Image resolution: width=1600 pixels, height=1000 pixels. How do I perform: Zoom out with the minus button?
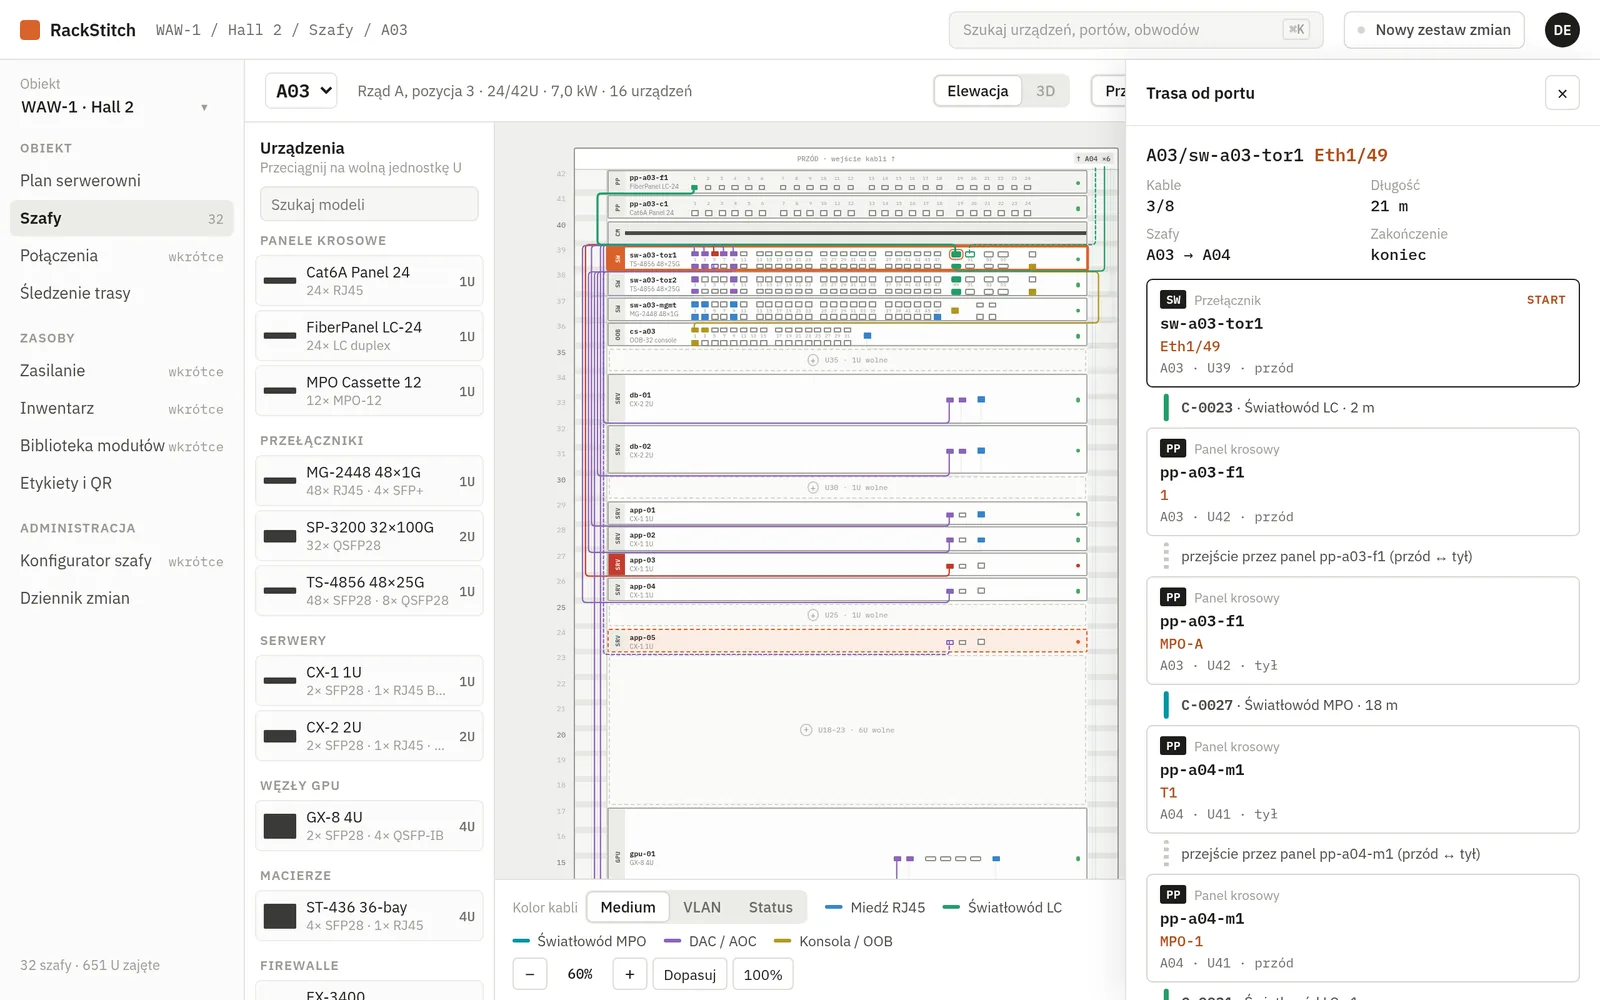coord(530,974)
